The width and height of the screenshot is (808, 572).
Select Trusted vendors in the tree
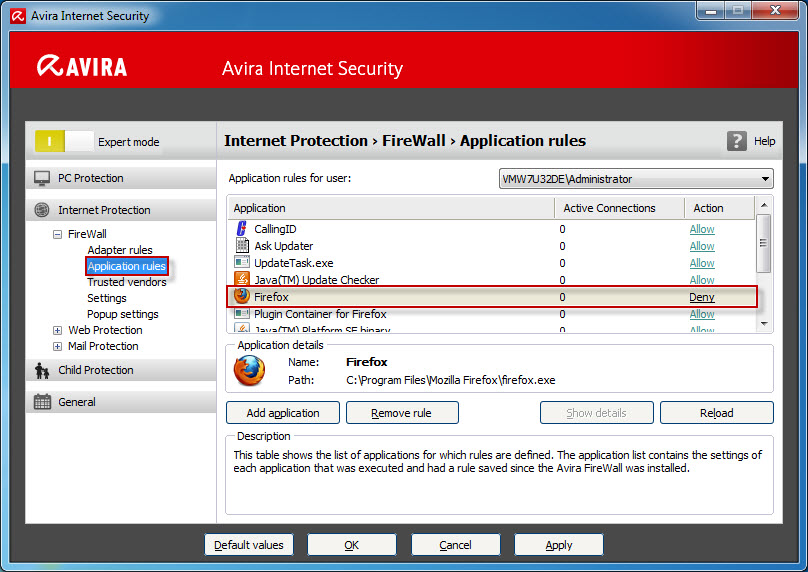[127, 282]
